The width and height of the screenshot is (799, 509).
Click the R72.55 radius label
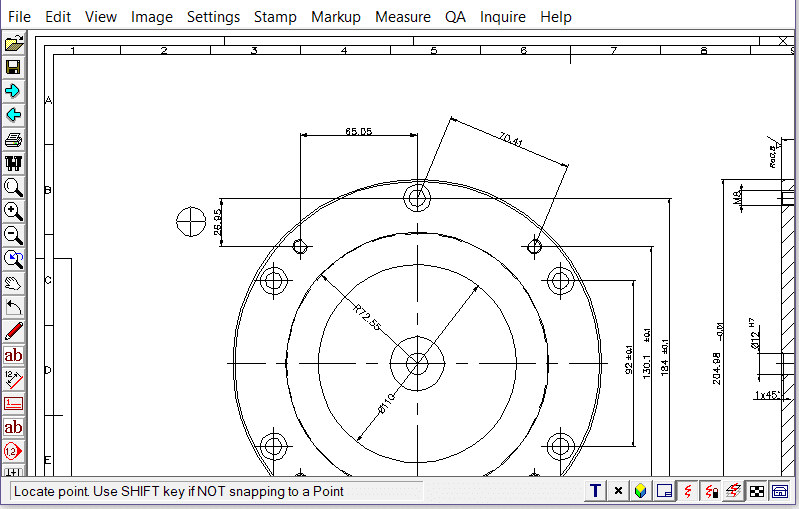367,317
